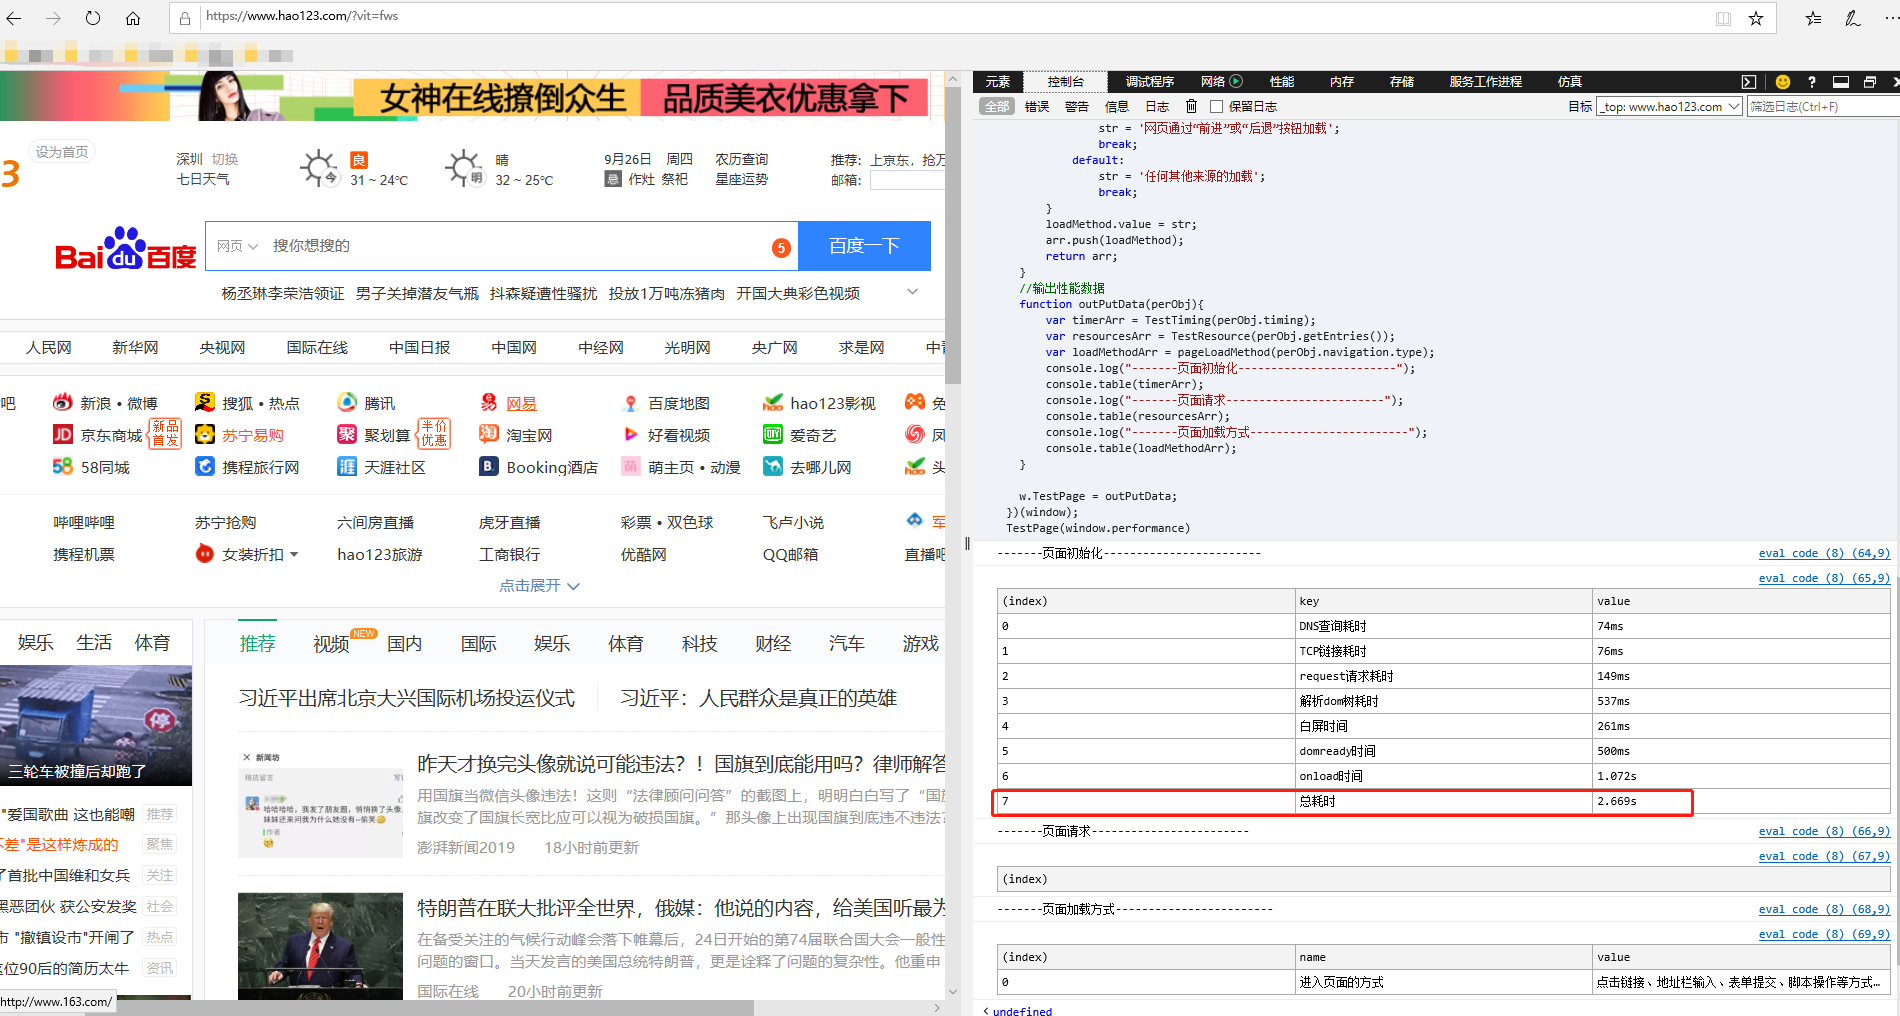
Task: Filter console to 日志 only
Action: 1157,106
